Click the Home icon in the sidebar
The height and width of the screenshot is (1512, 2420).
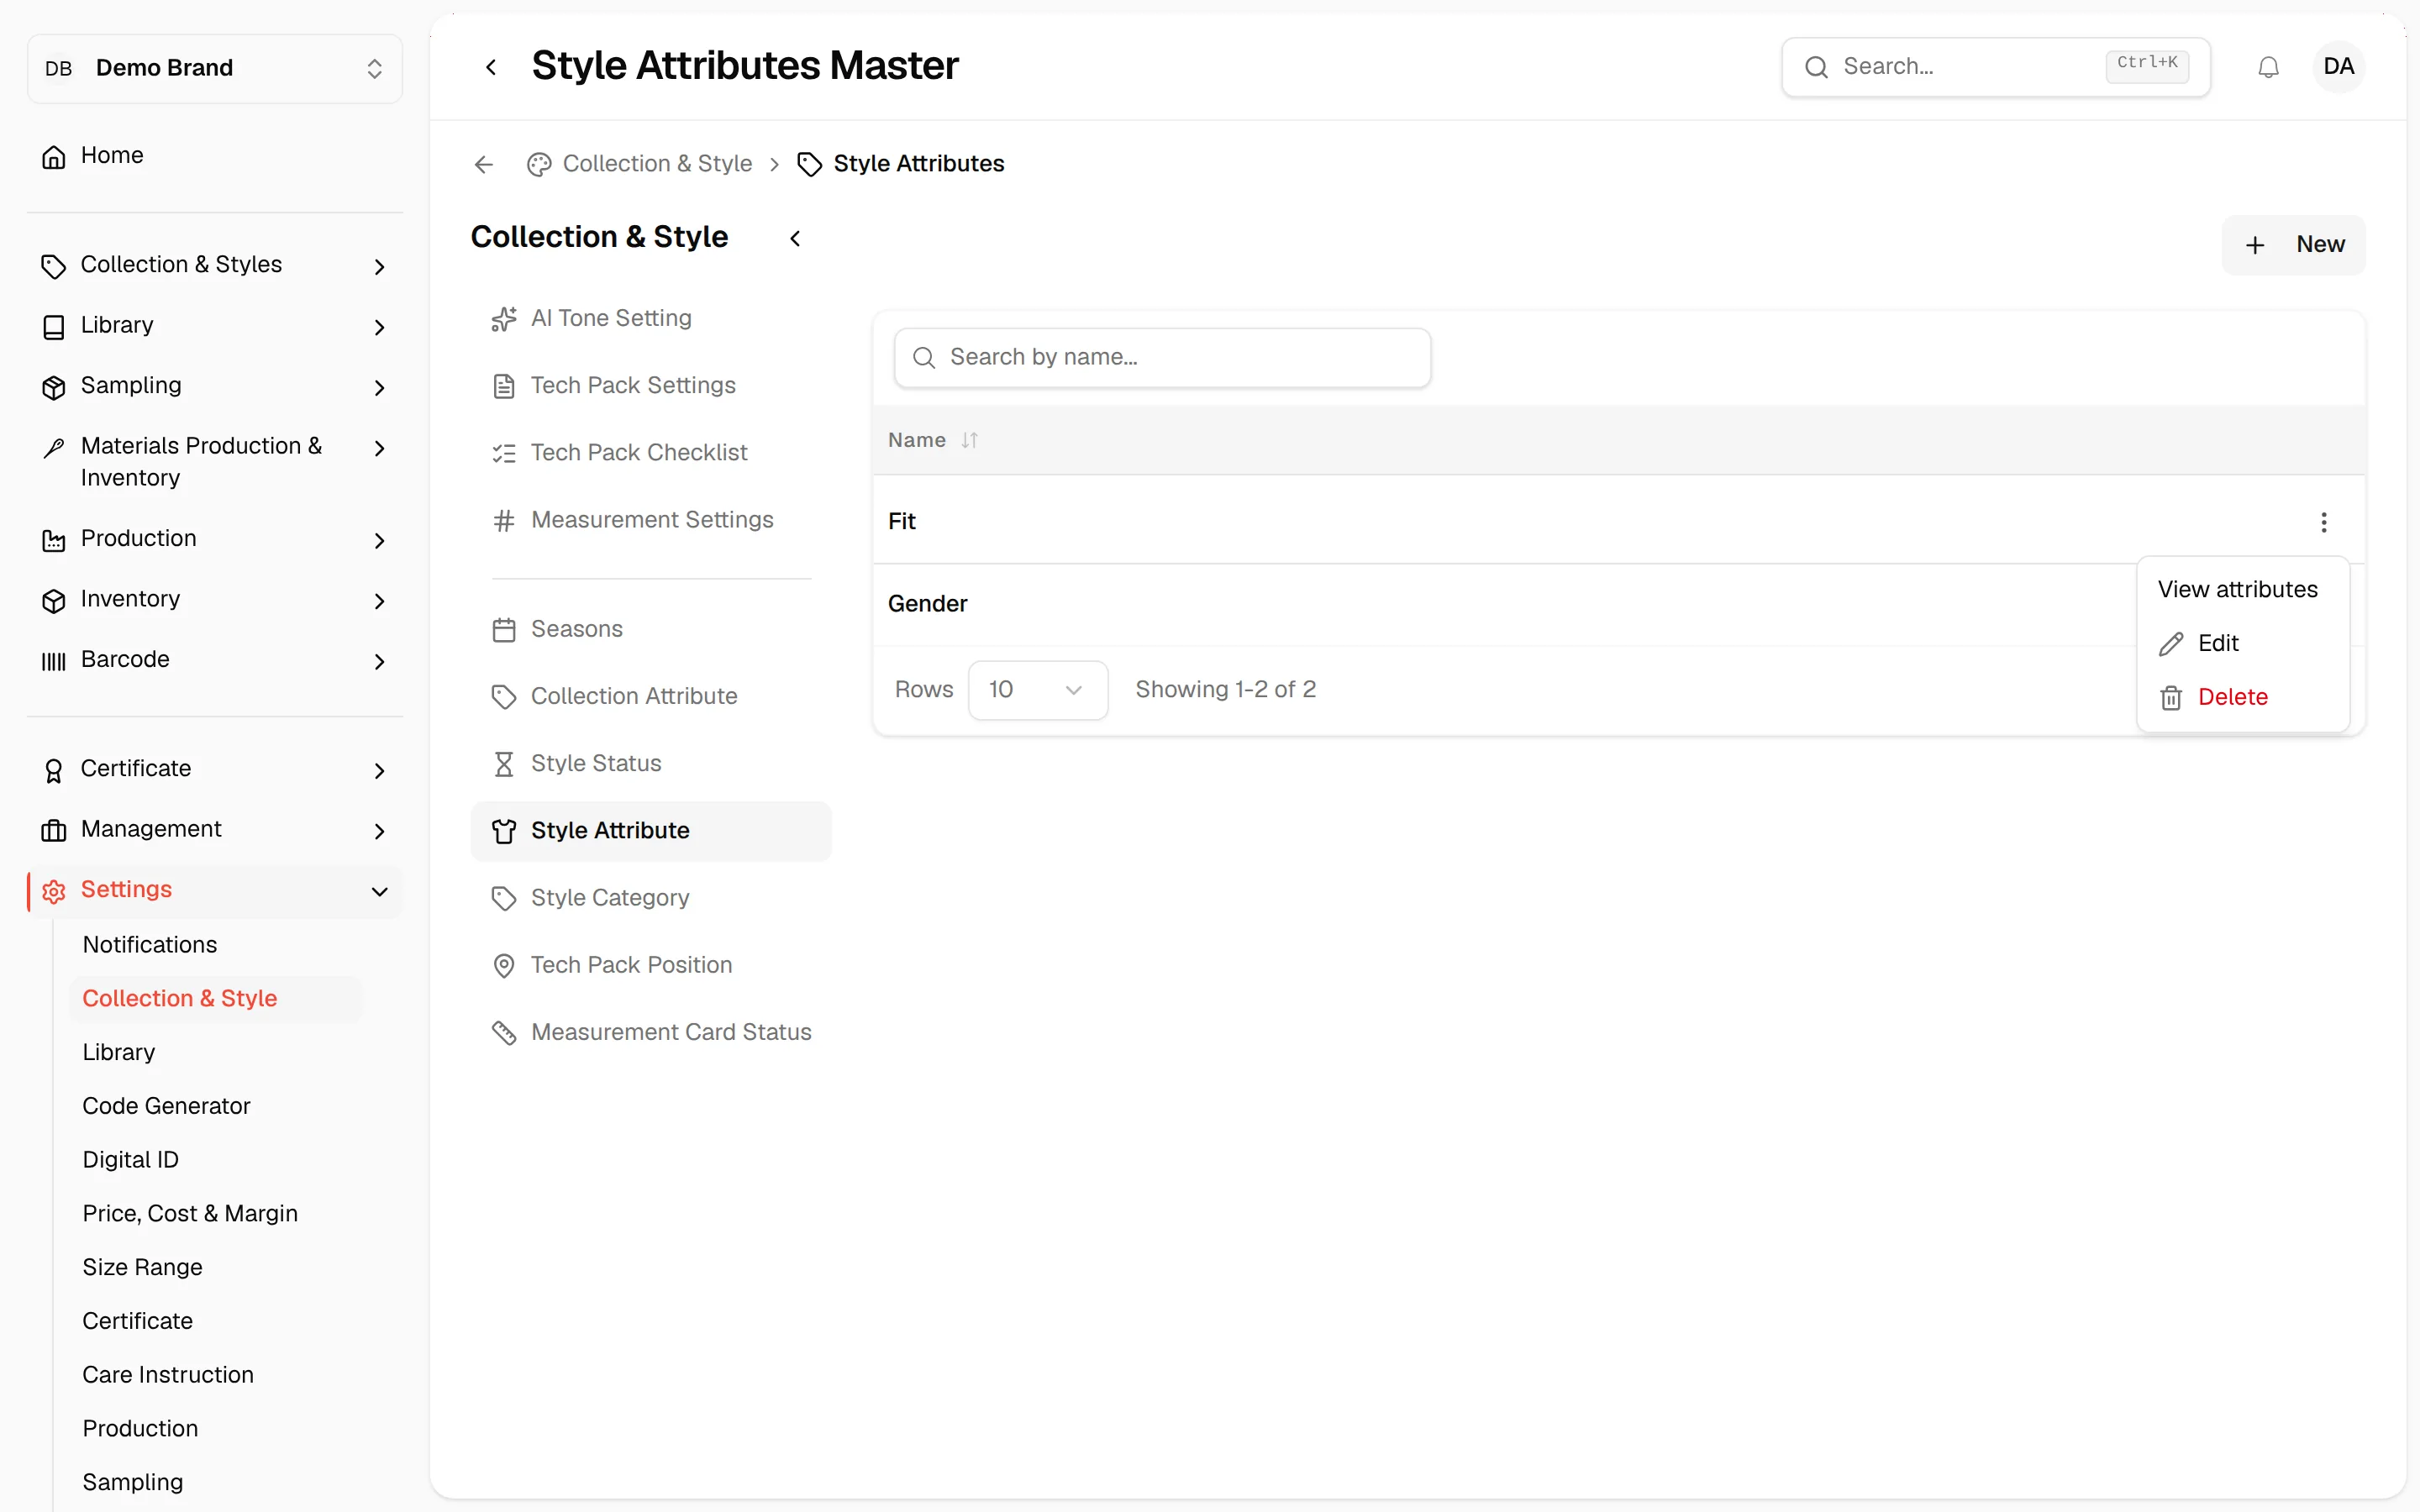tap(54, 156)
